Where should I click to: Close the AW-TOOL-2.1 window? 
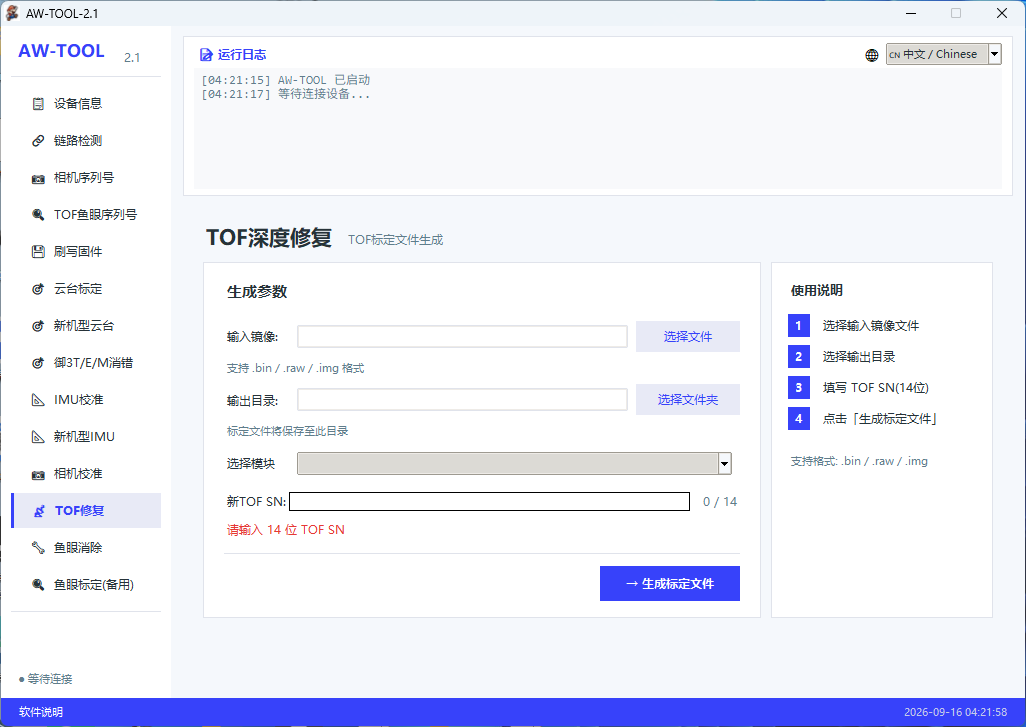coord(1002,13)
